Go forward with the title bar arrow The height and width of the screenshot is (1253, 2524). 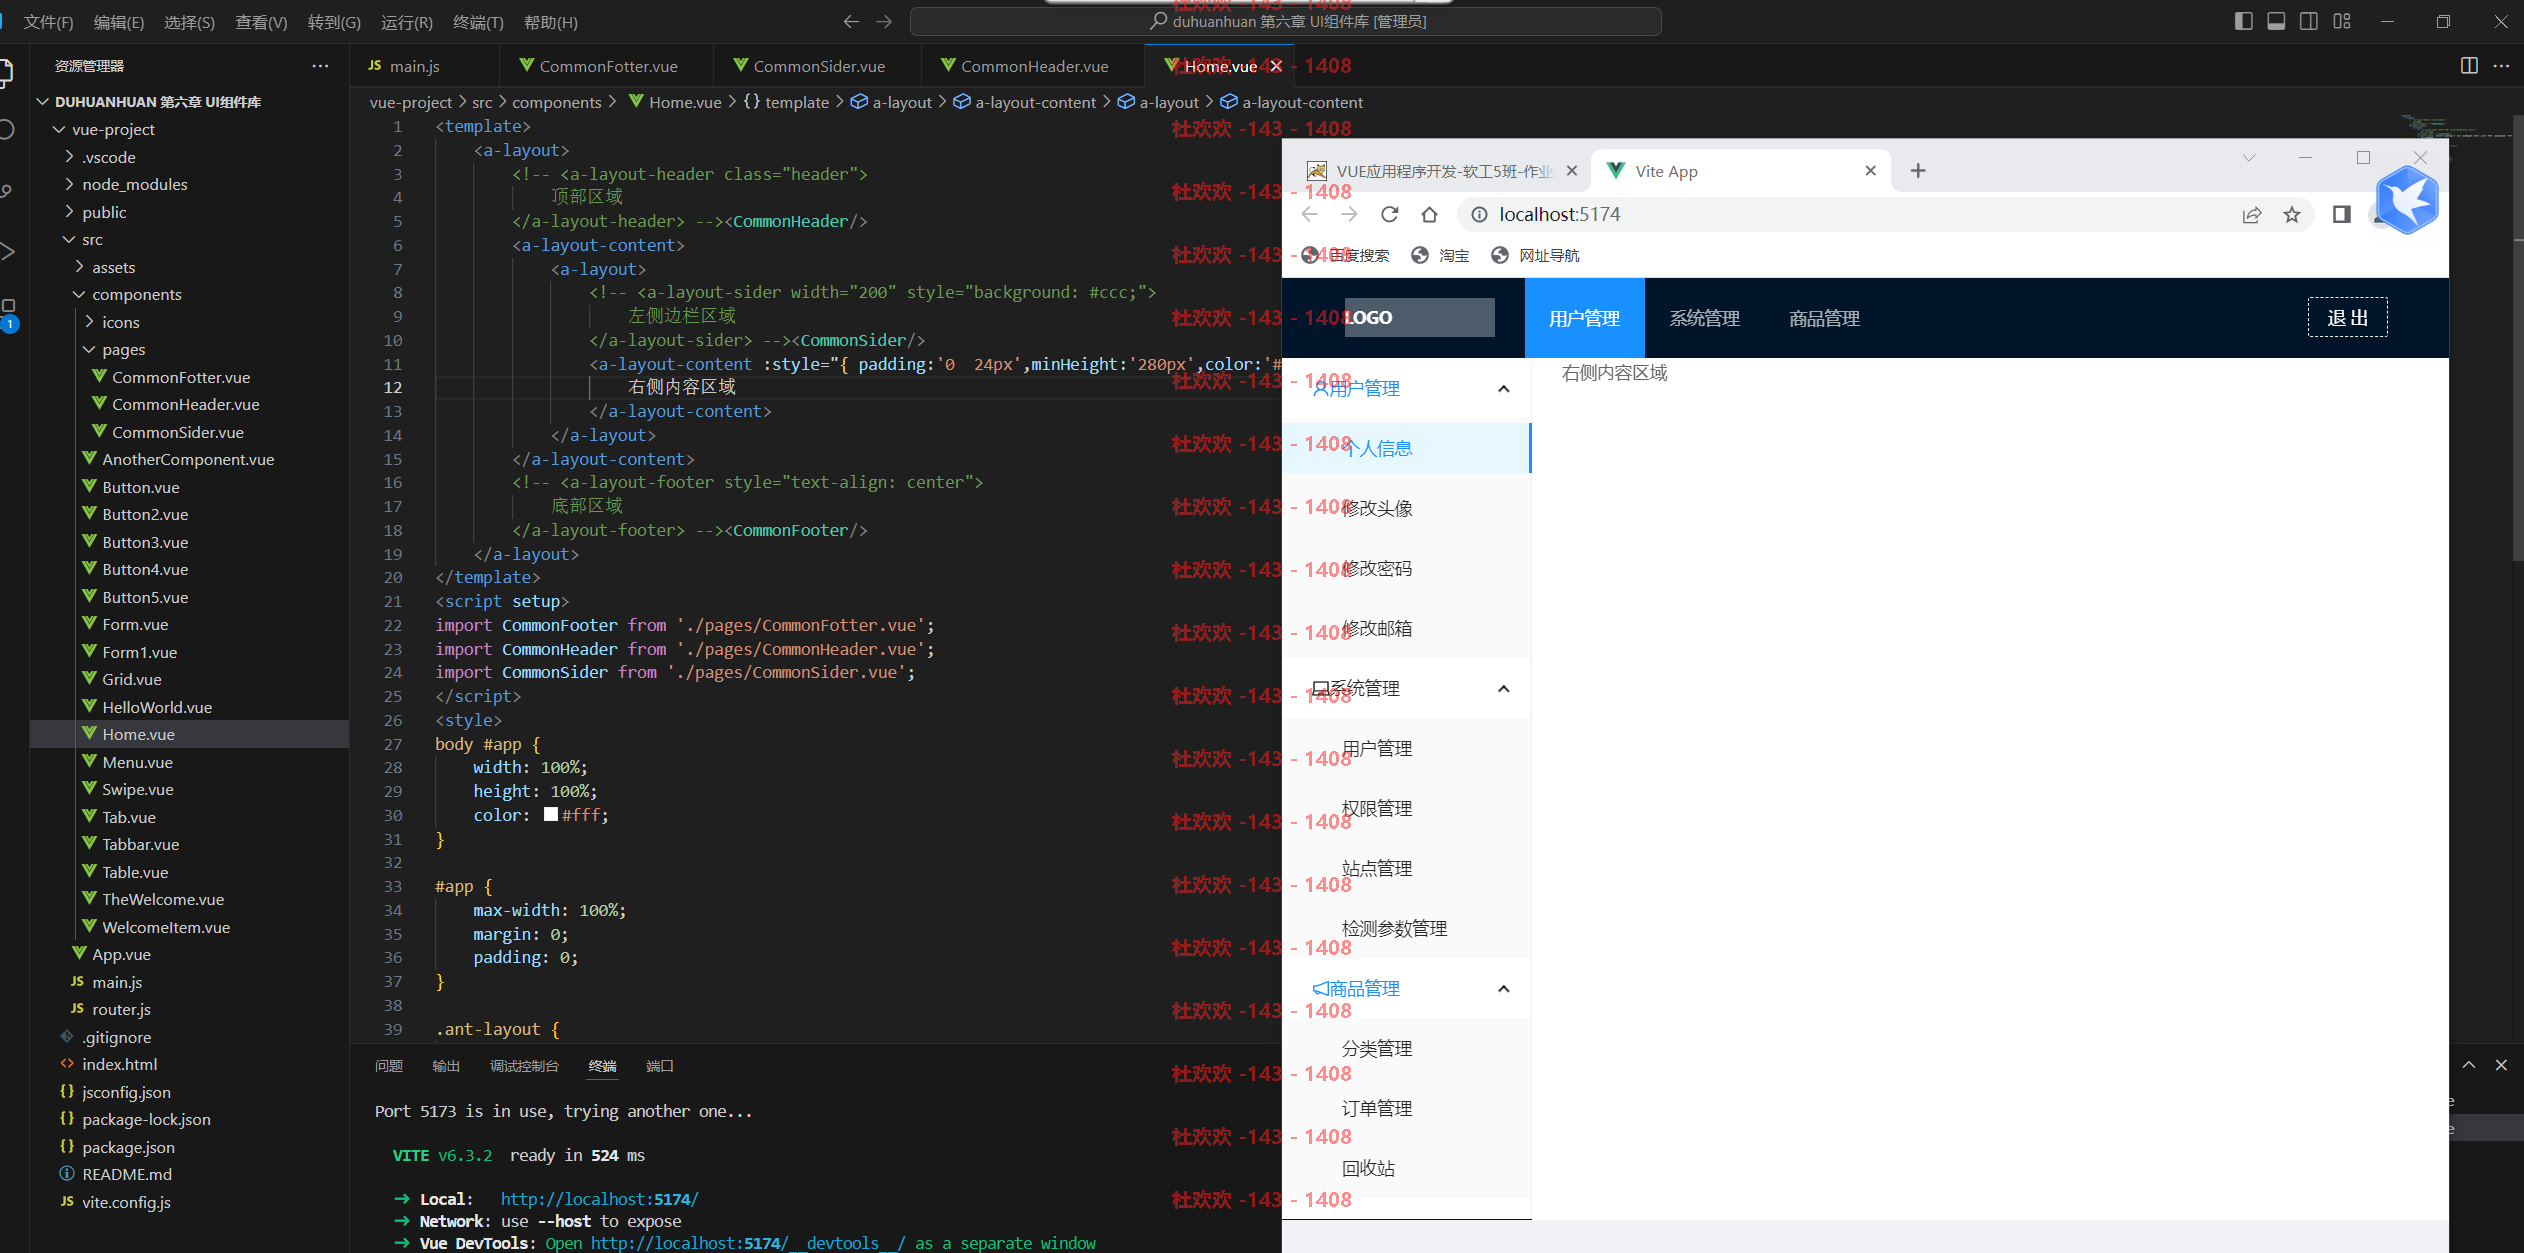coord(884,21)
